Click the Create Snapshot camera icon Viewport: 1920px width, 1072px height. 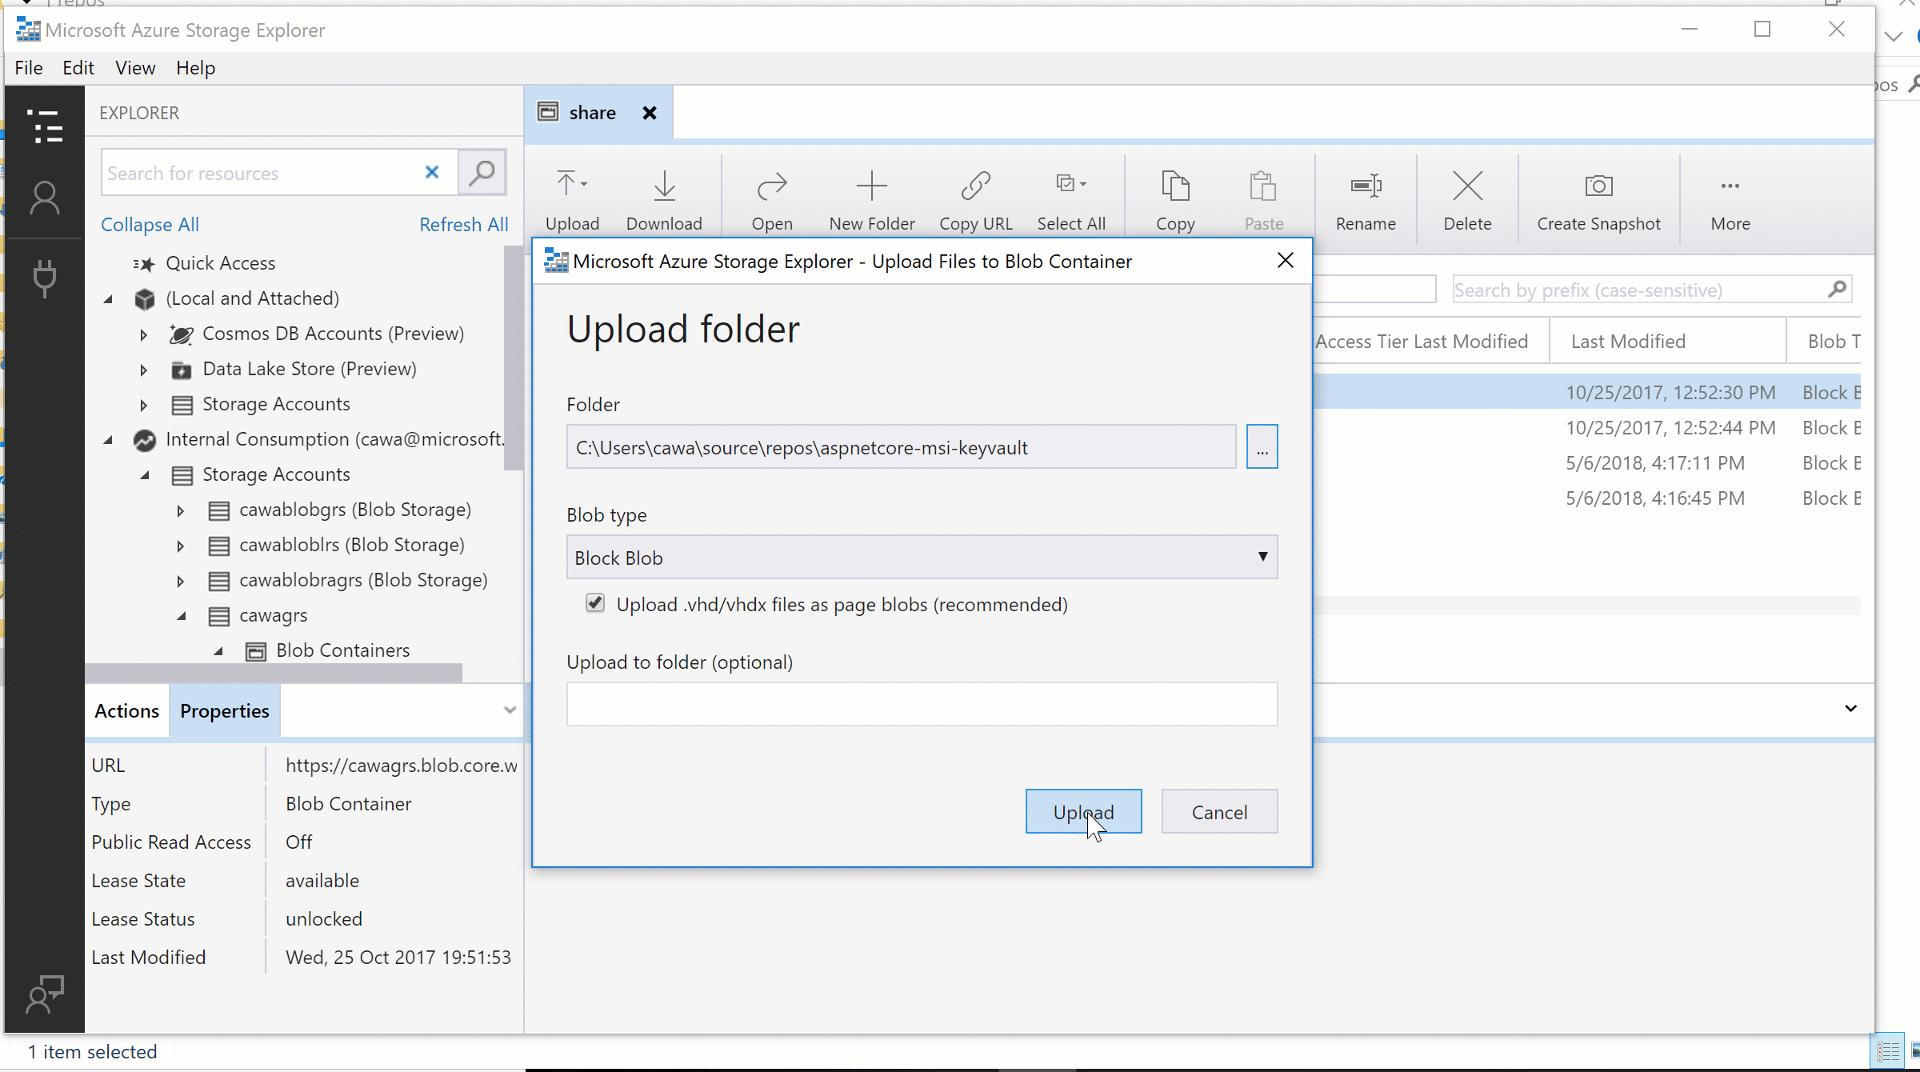pos(1598,187)
